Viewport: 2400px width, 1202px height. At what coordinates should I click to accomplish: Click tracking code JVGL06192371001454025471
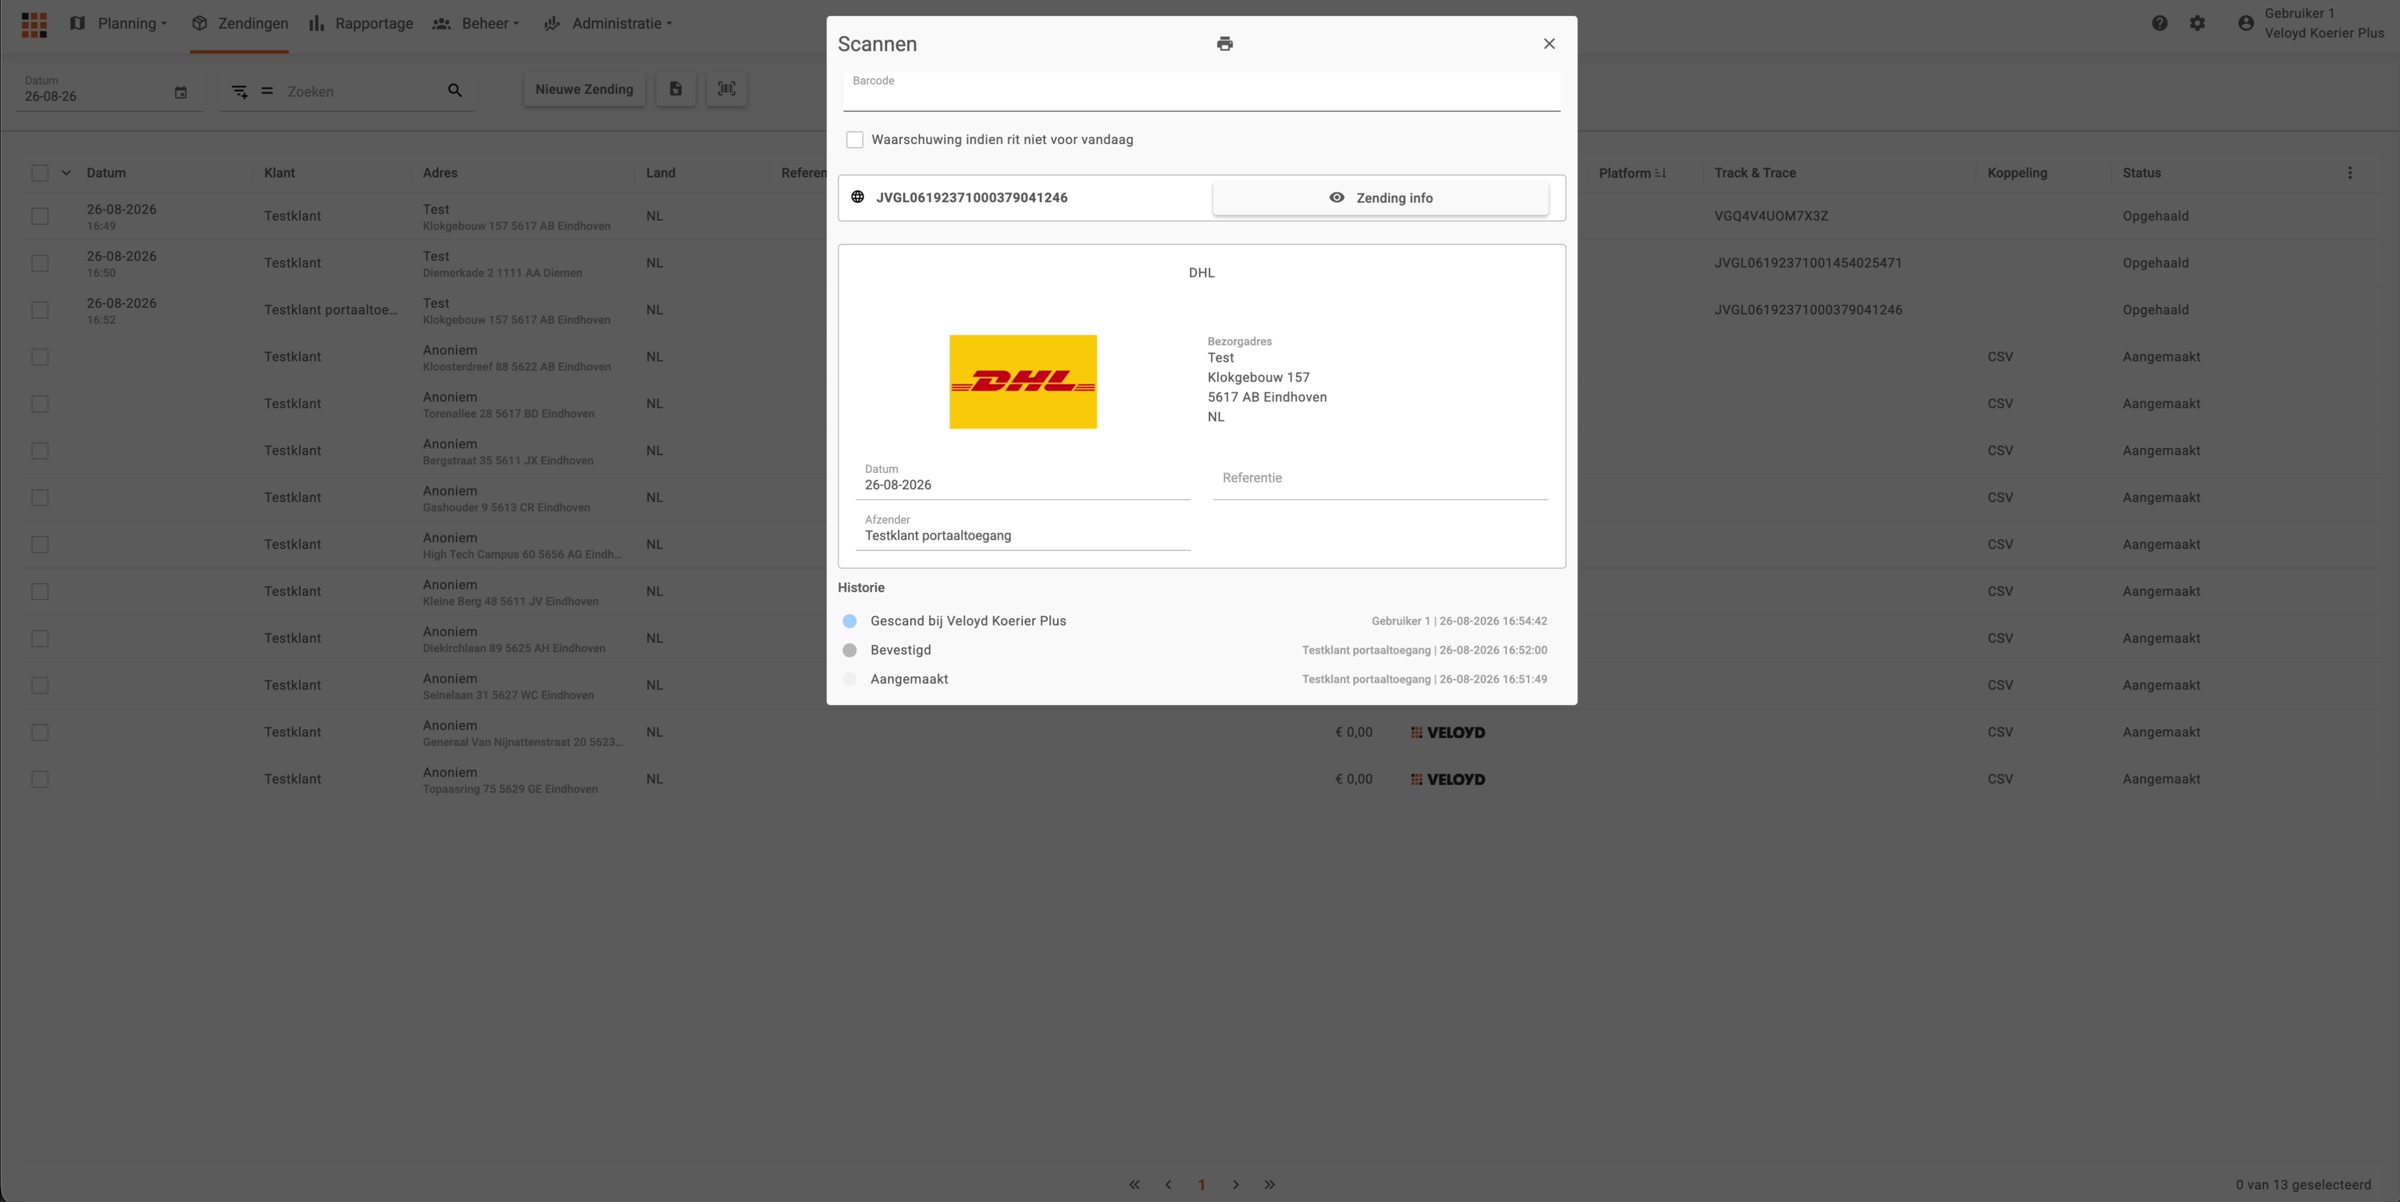(1808, 263)
